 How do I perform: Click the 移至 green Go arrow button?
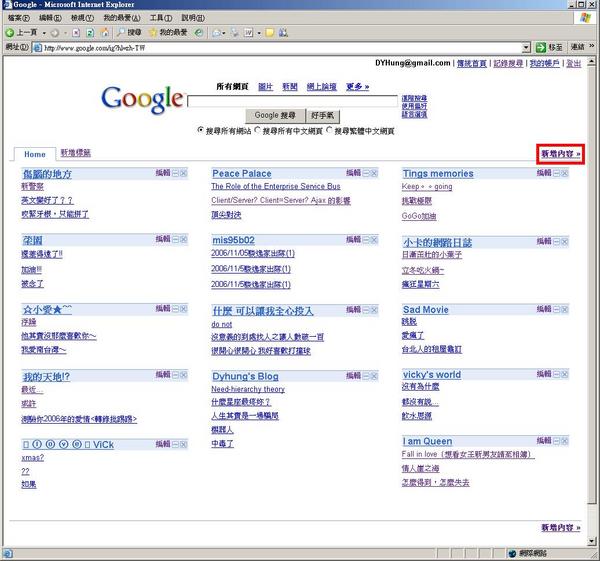[x=549, y=47]
